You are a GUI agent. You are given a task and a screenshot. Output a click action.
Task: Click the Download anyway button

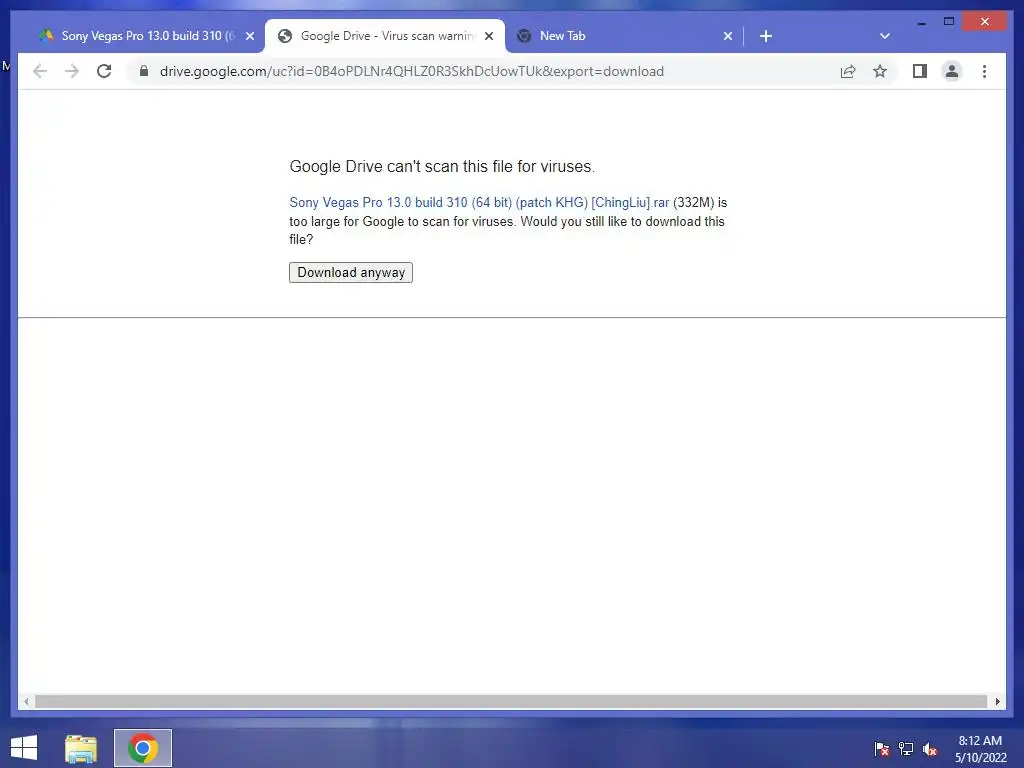click(351, 272)
